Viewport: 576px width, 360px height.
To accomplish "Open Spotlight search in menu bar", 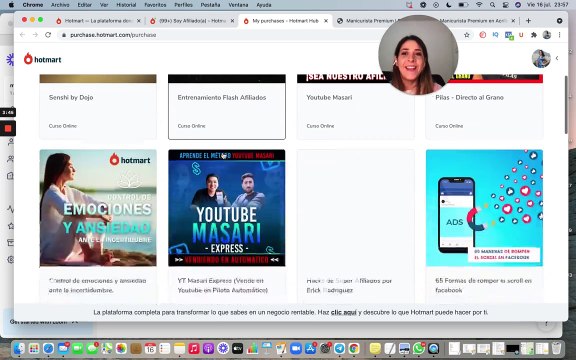I will [x=492, y=5].
